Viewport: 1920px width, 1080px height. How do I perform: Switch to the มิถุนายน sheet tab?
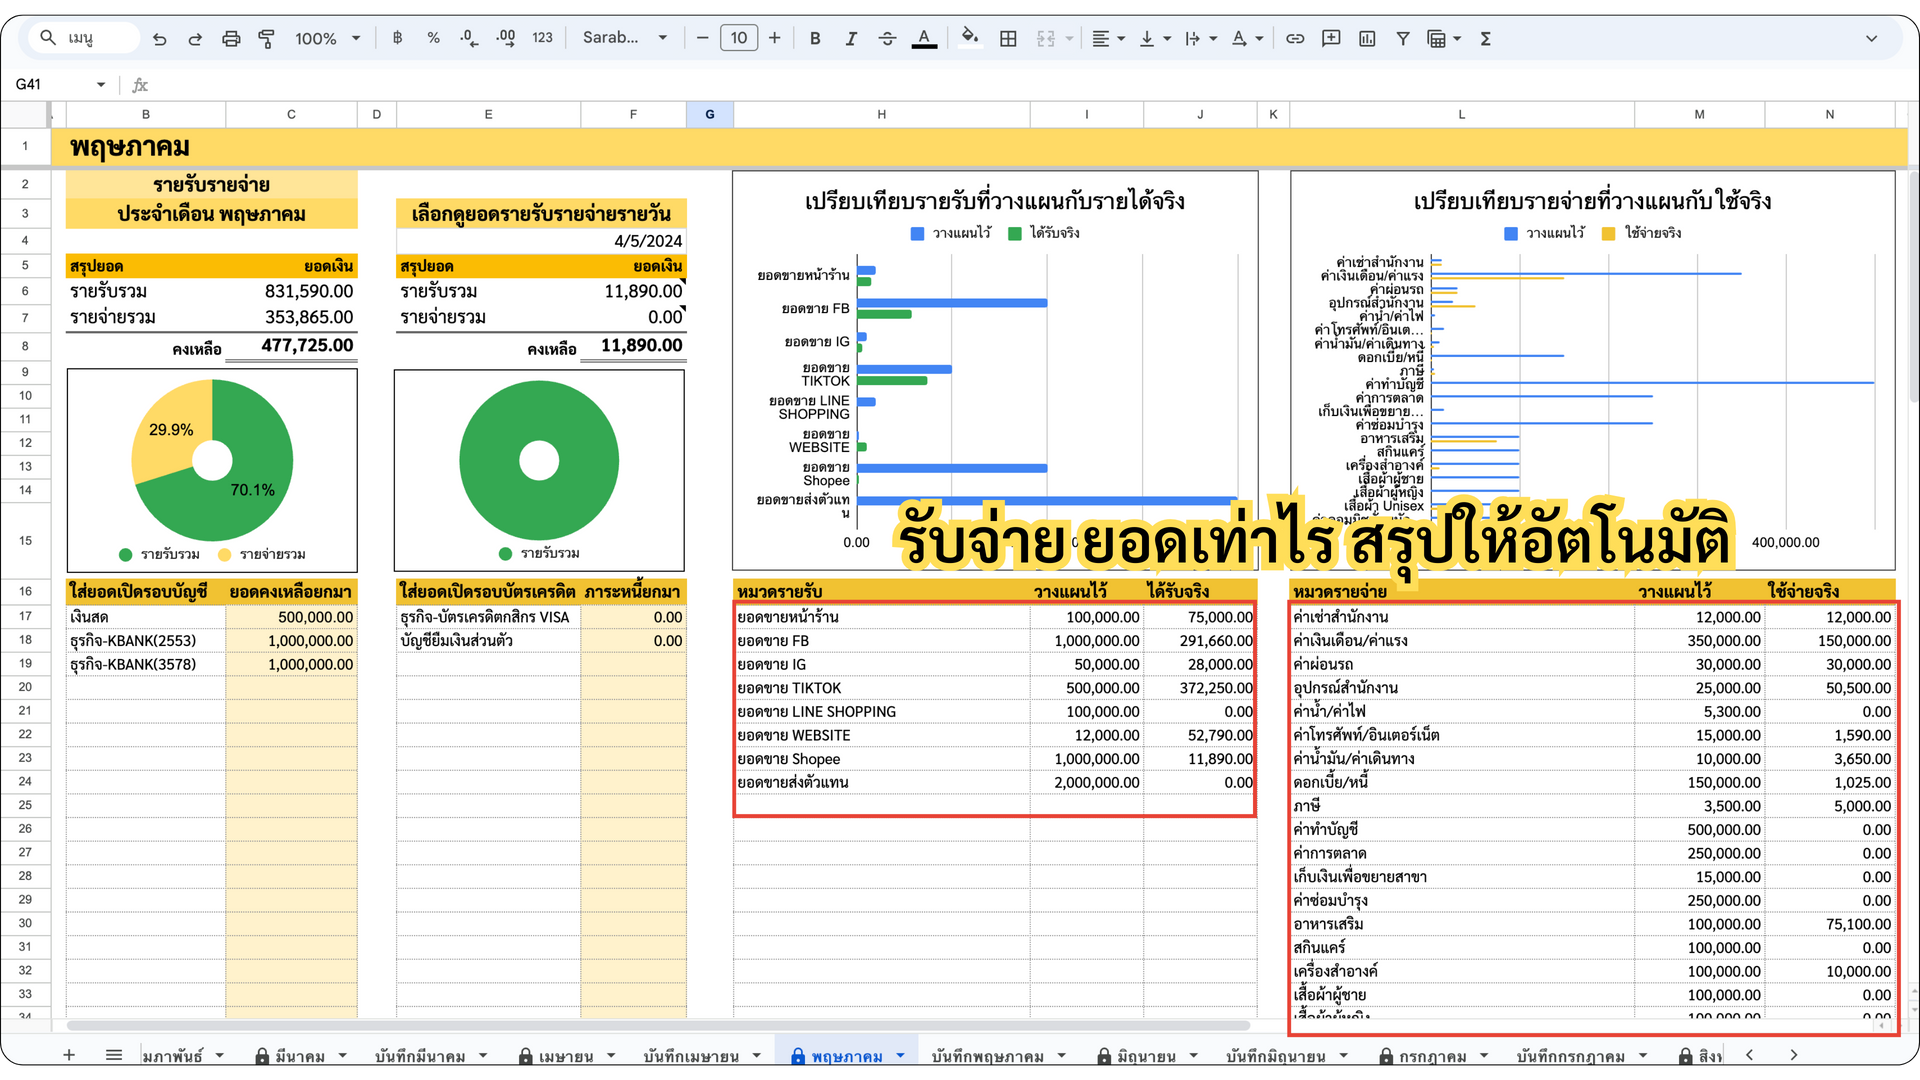coord(1146,1056)
